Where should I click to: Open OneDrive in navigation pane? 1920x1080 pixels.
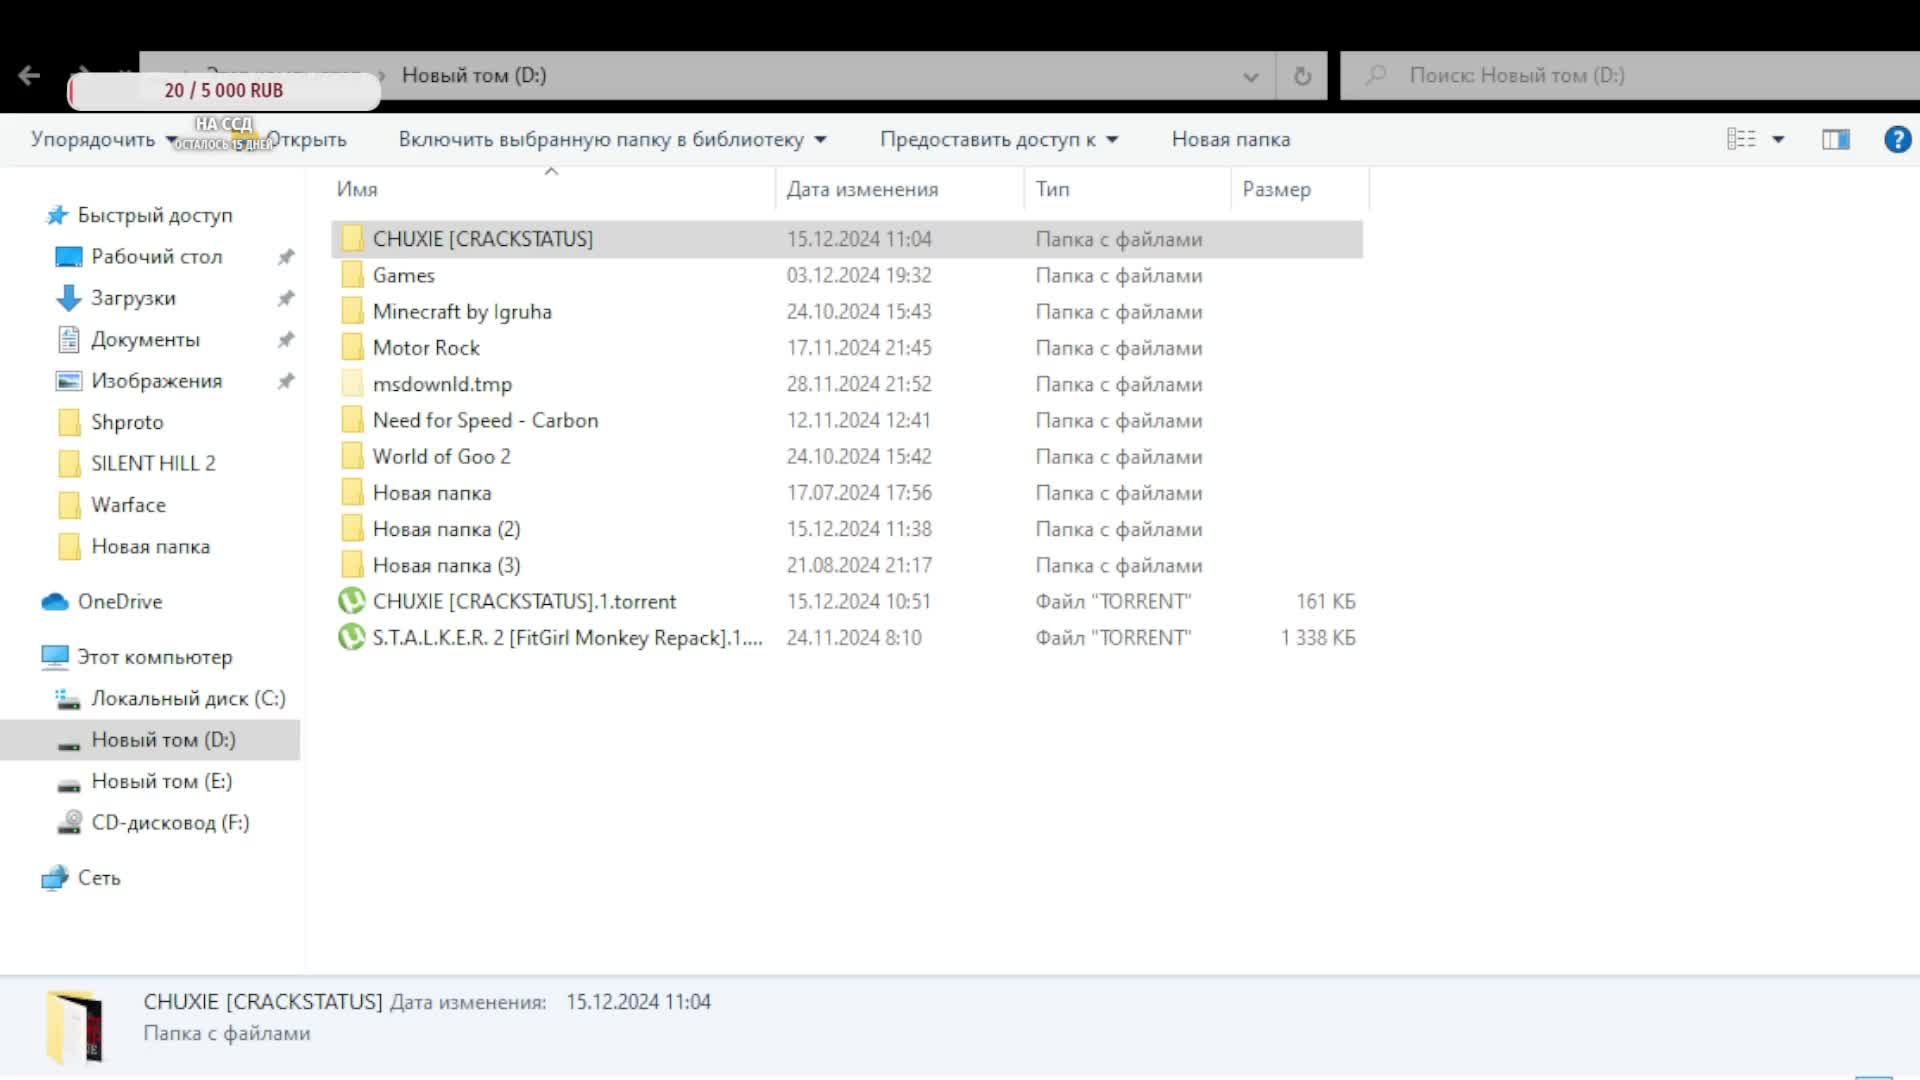click(x=119, y=601)
